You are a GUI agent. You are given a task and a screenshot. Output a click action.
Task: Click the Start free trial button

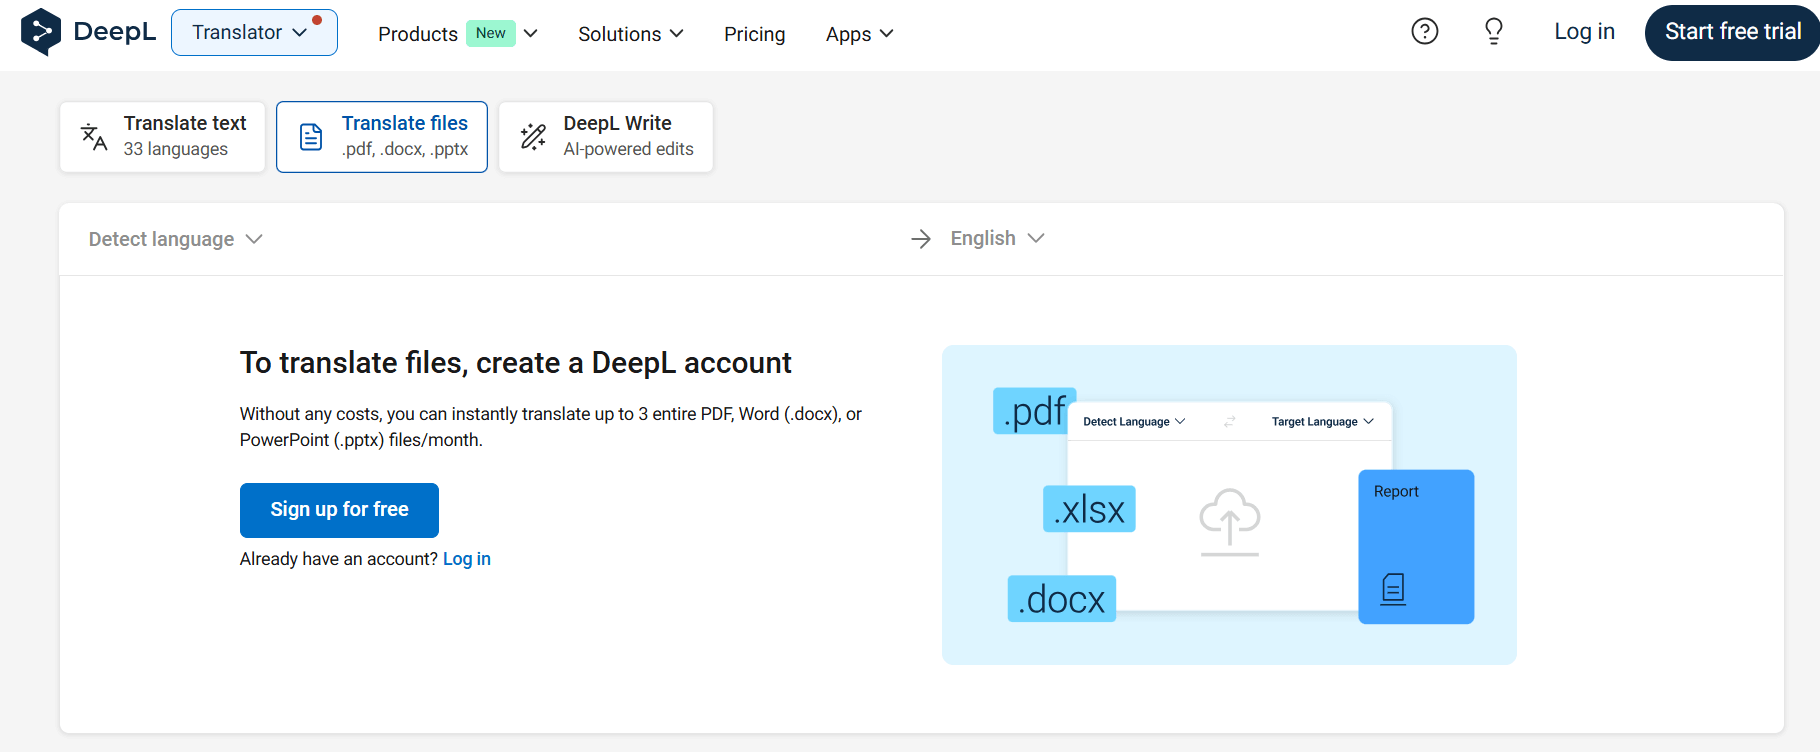click(1732, 32)
